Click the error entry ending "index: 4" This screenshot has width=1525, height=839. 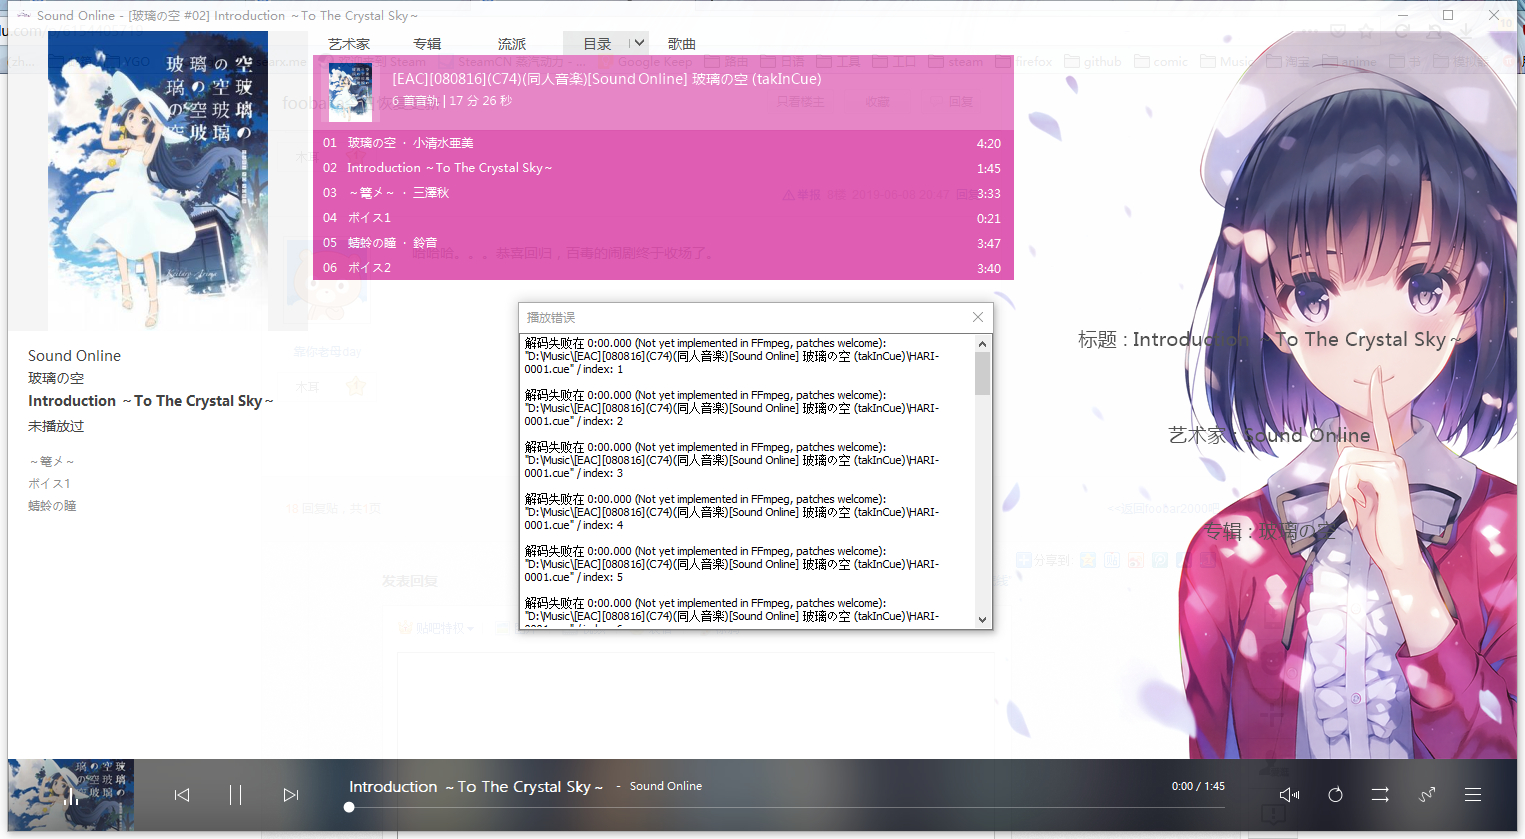732,512
